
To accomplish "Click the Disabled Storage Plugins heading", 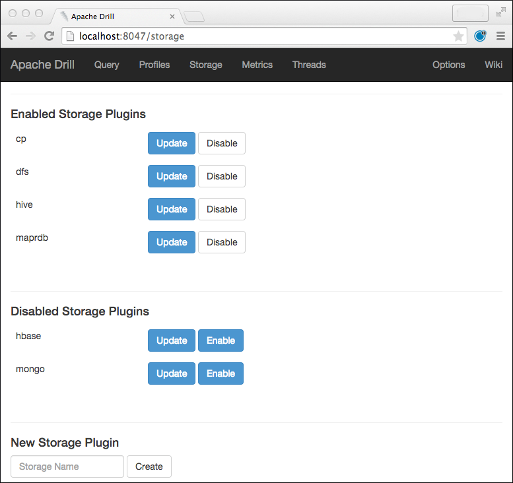I will (x=80, y=311).
